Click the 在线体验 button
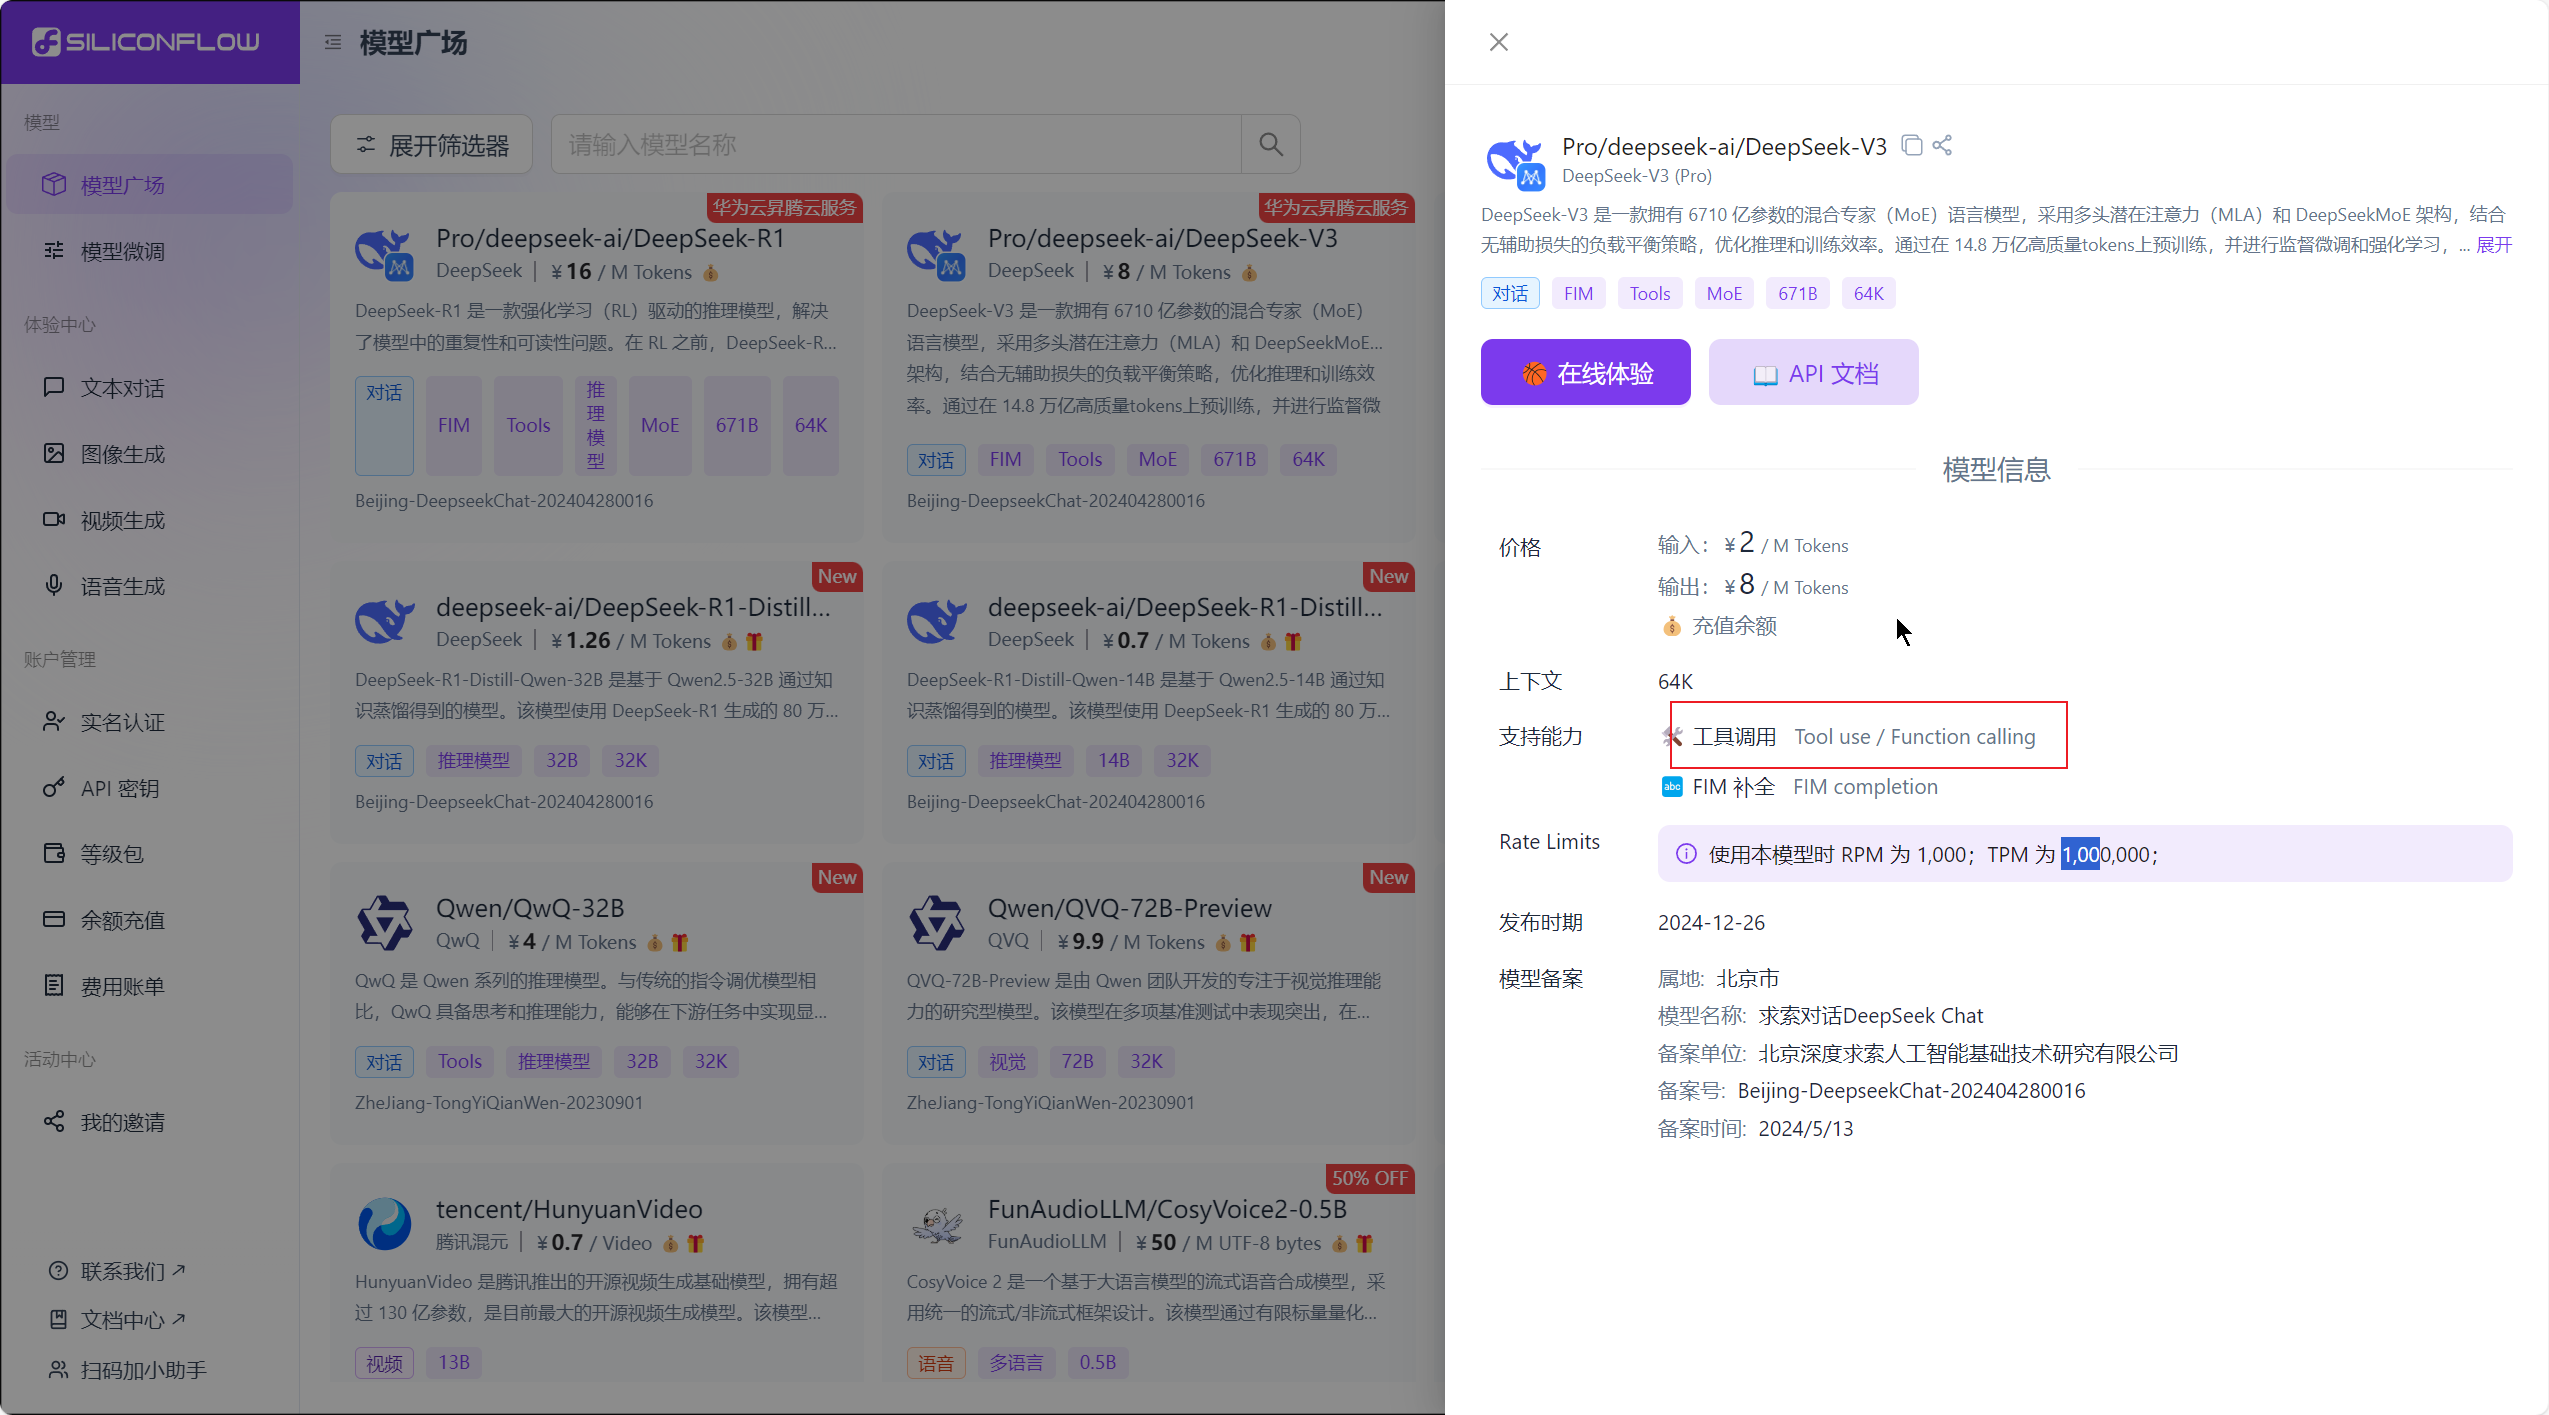This screenshot has height=1415, width=2549. coord(1585,373)
